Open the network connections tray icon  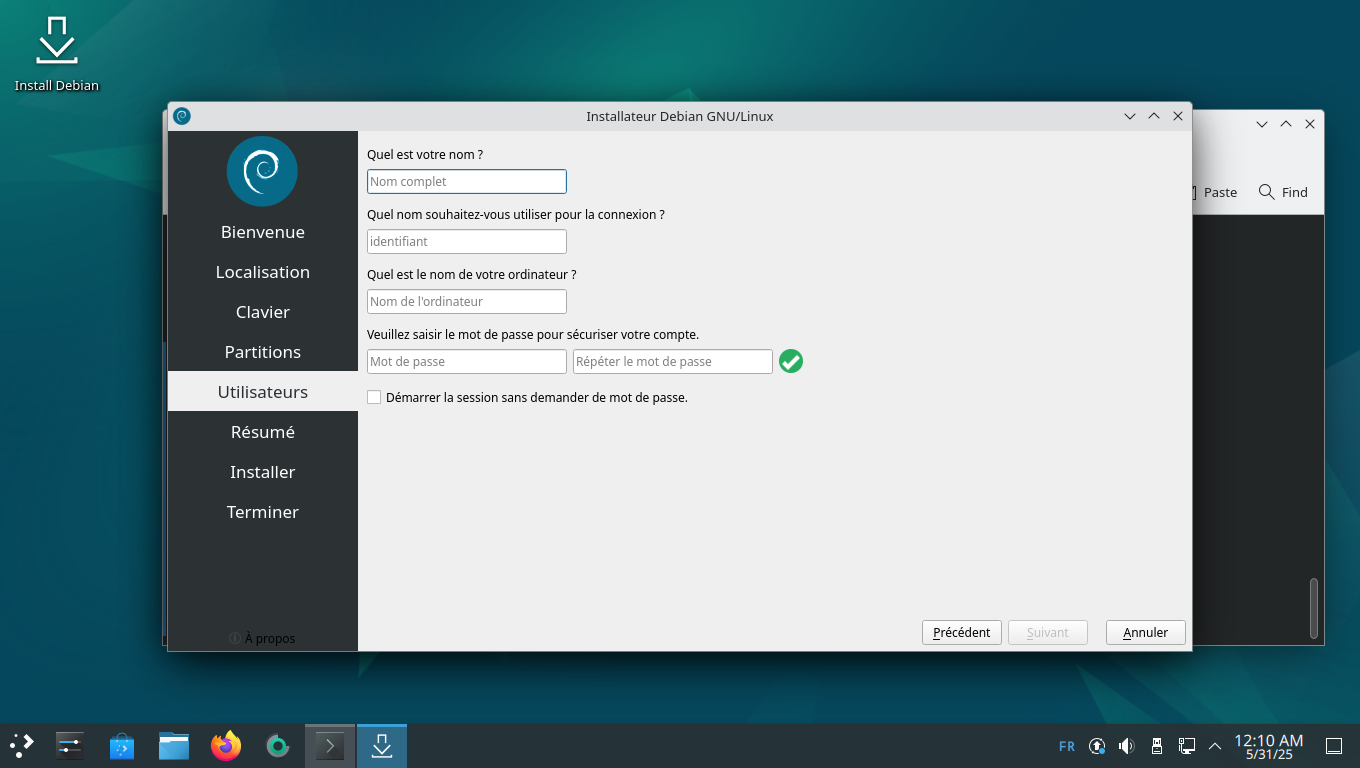[1187, 746]
